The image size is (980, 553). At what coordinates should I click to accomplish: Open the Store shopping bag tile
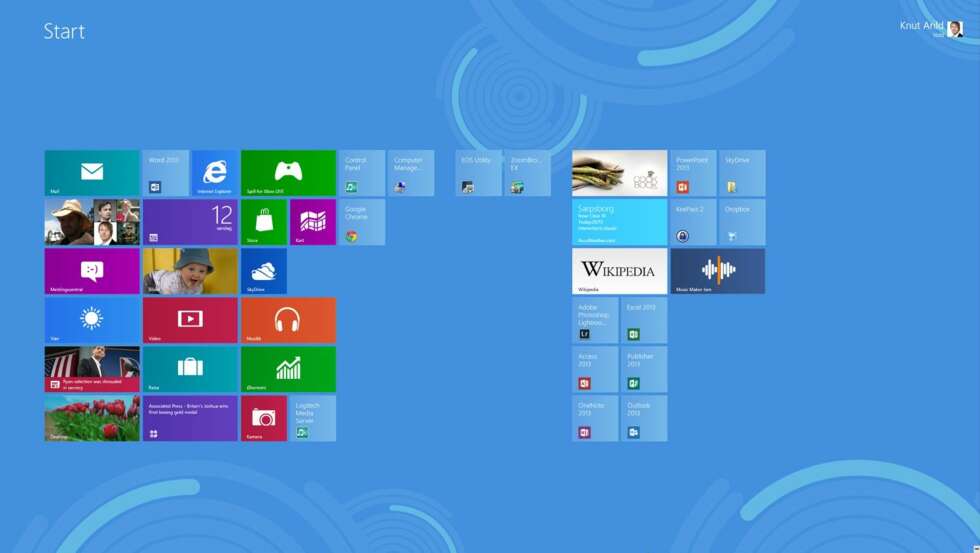point(264,222)
